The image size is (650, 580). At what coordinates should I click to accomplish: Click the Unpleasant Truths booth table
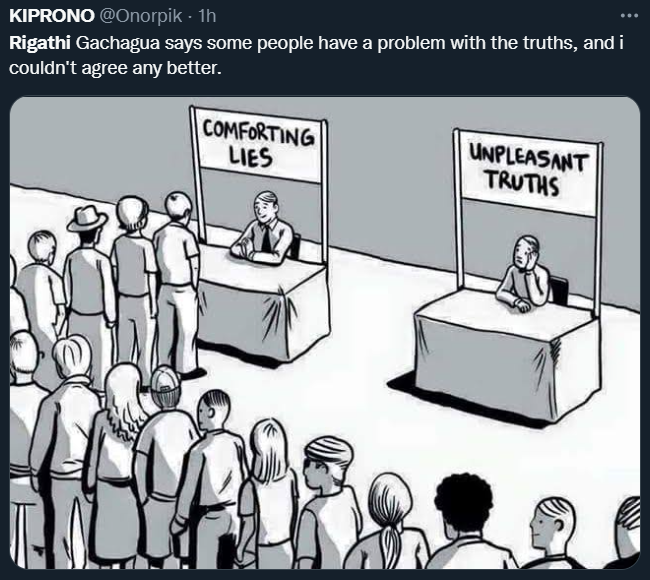[507, 355]
